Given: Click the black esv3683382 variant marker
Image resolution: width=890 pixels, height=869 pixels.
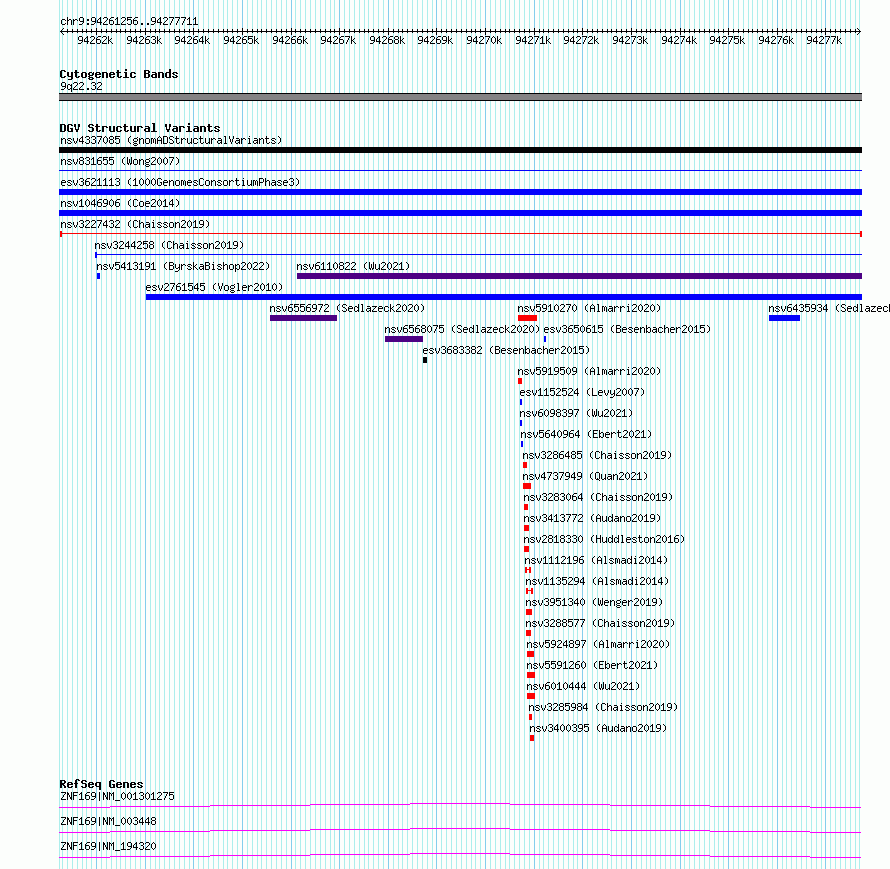Looking at the screenshot, I should tap(425, 360).
